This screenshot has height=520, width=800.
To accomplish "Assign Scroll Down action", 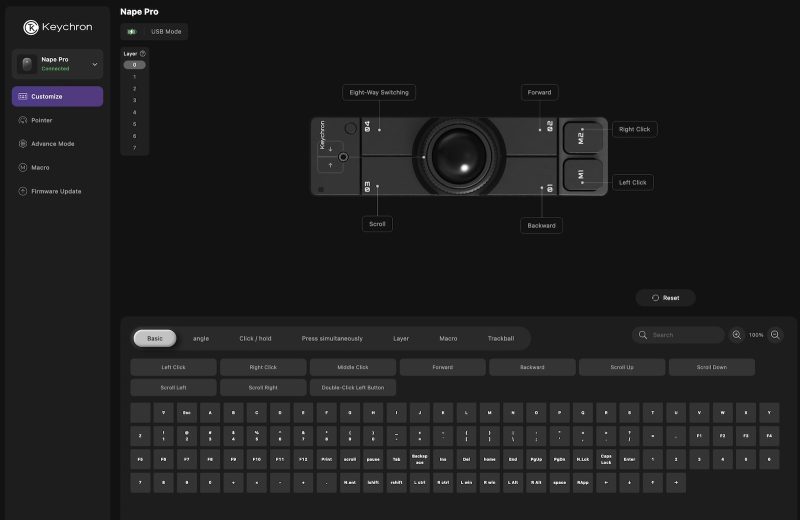I will pyautogui.click(x=712, y=367).
